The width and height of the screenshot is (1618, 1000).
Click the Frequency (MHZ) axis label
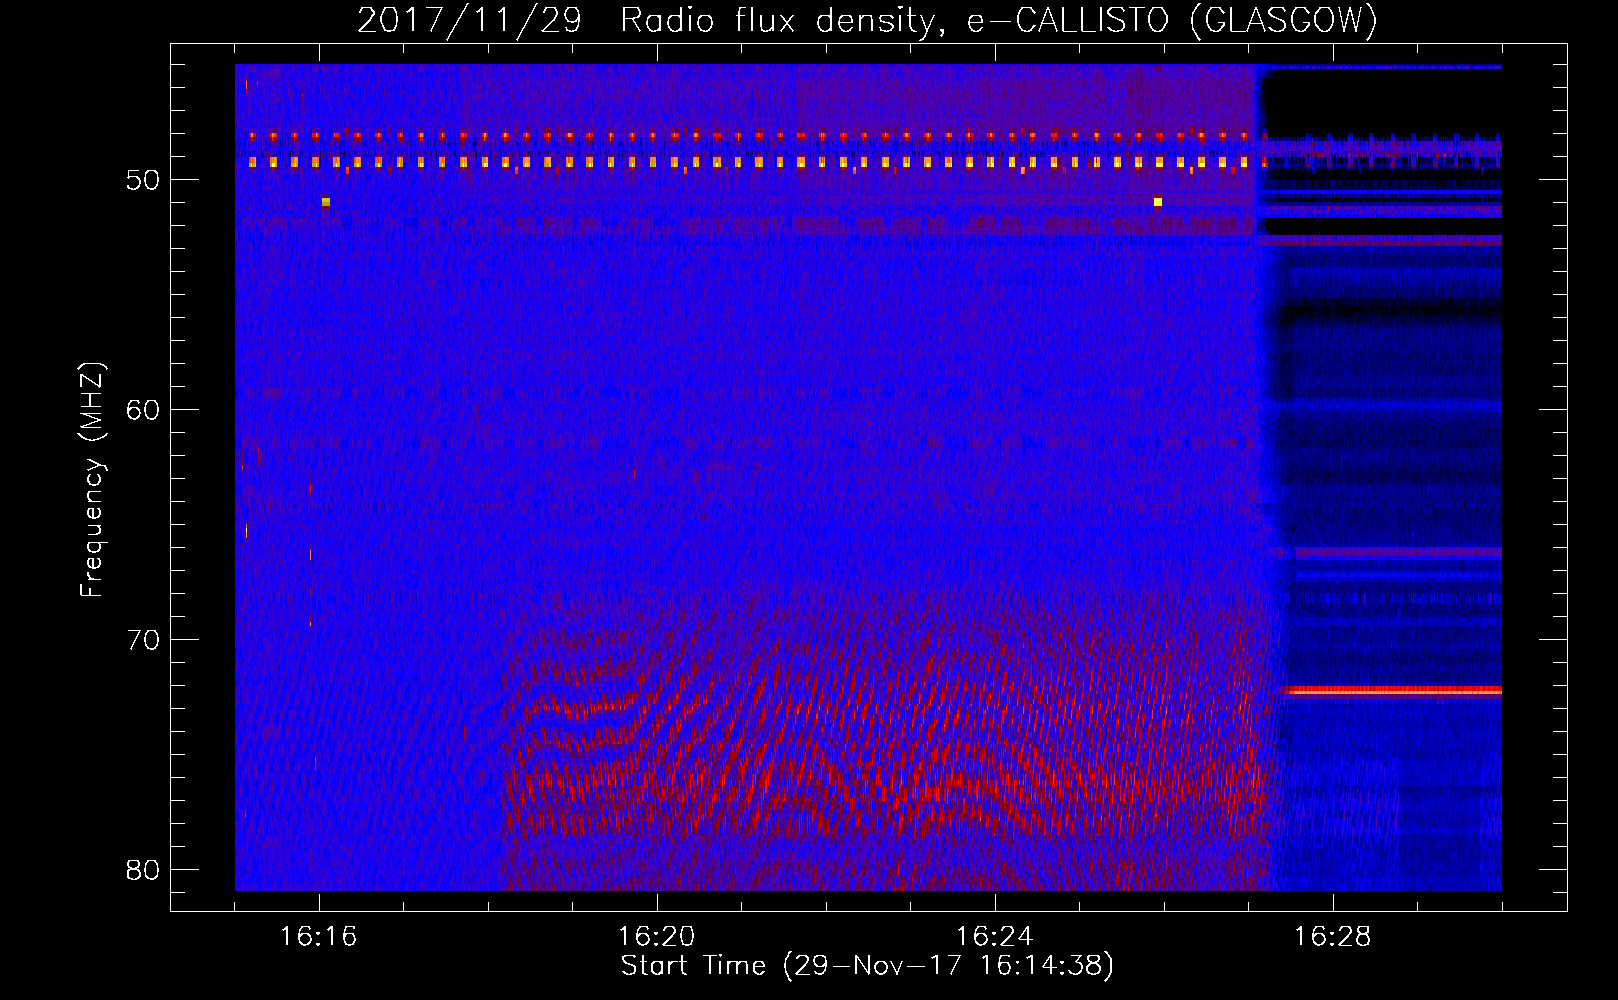[92, 479]
